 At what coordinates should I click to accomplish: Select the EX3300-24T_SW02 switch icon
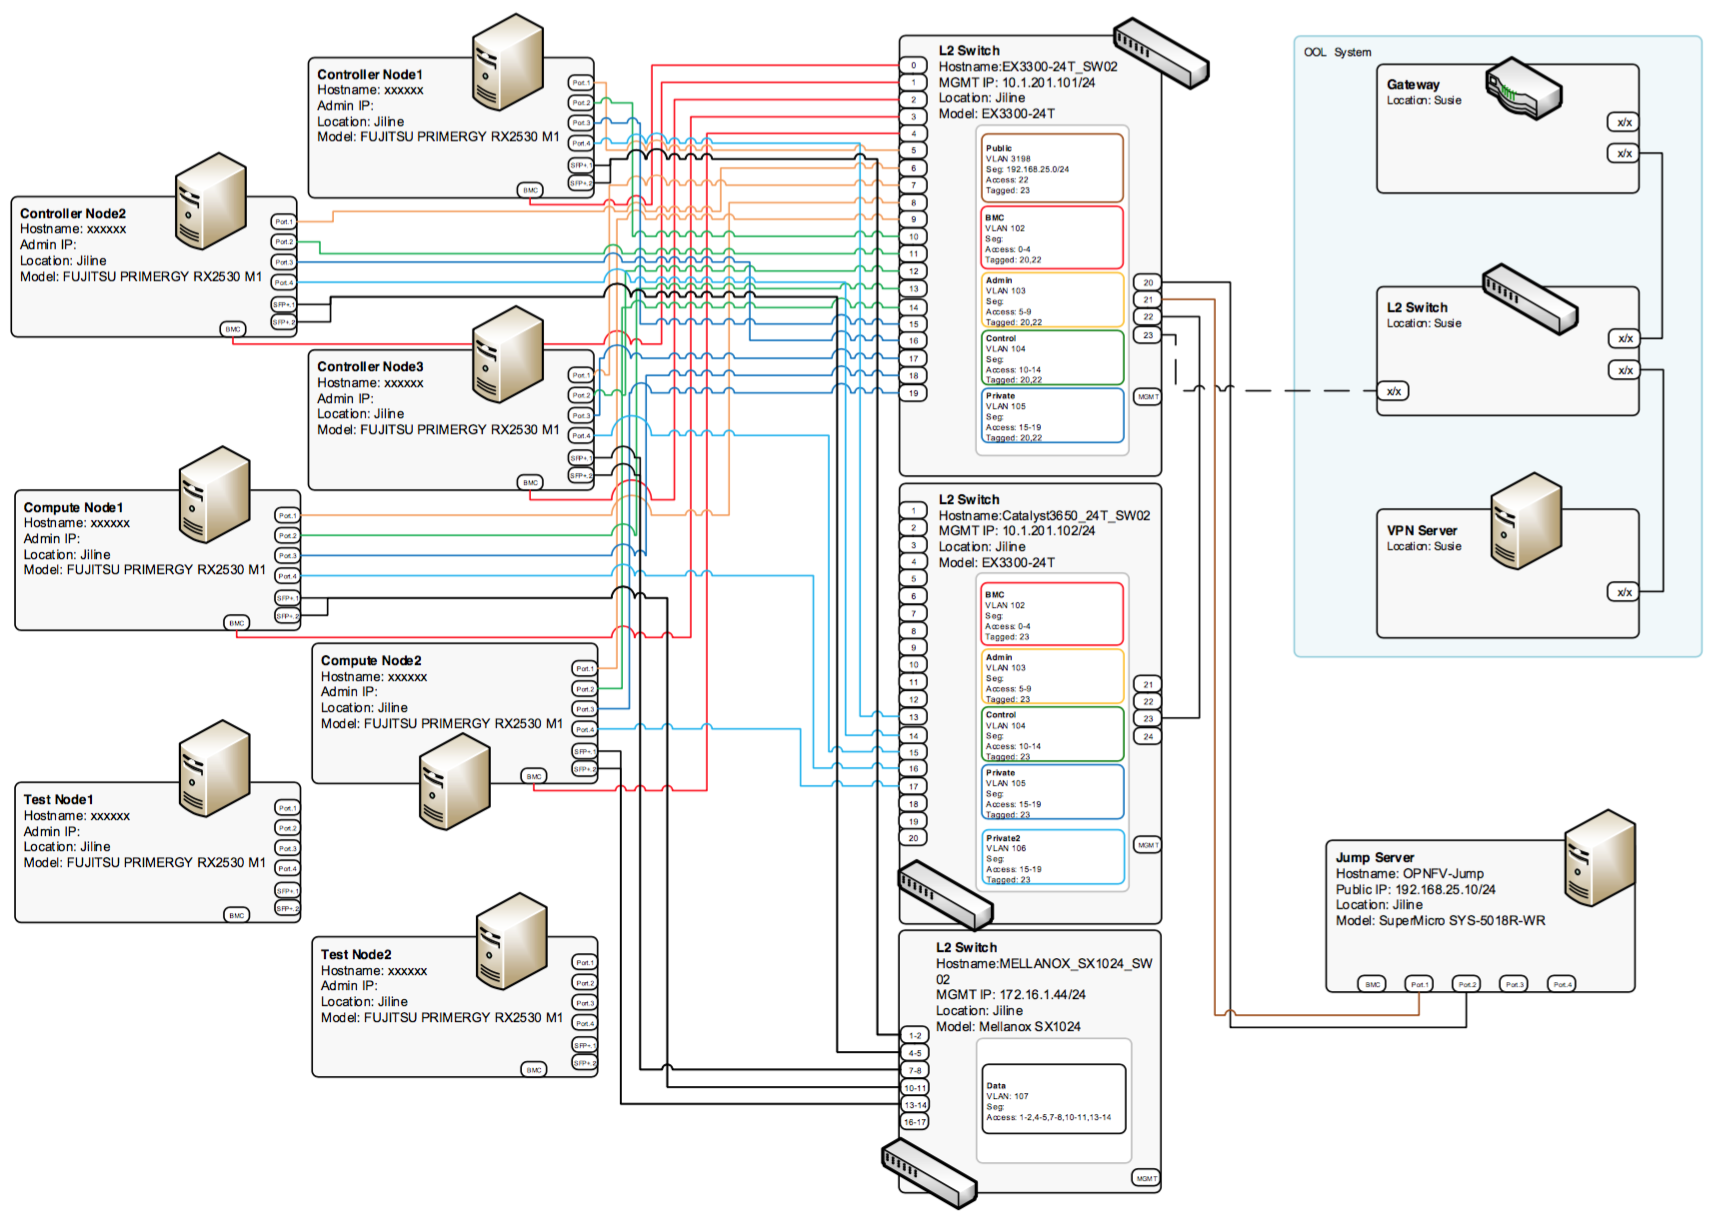point(1161,53)
